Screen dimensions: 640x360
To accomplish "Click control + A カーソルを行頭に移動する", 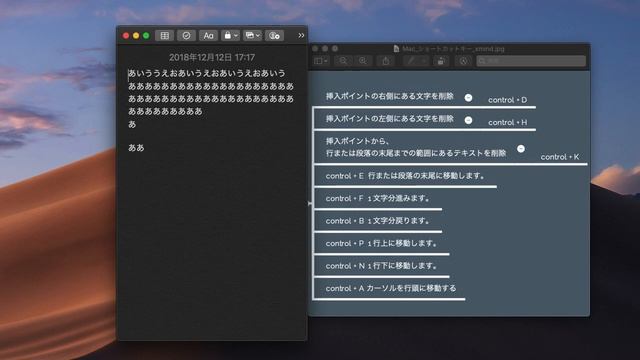I will (x=391, y=288).
